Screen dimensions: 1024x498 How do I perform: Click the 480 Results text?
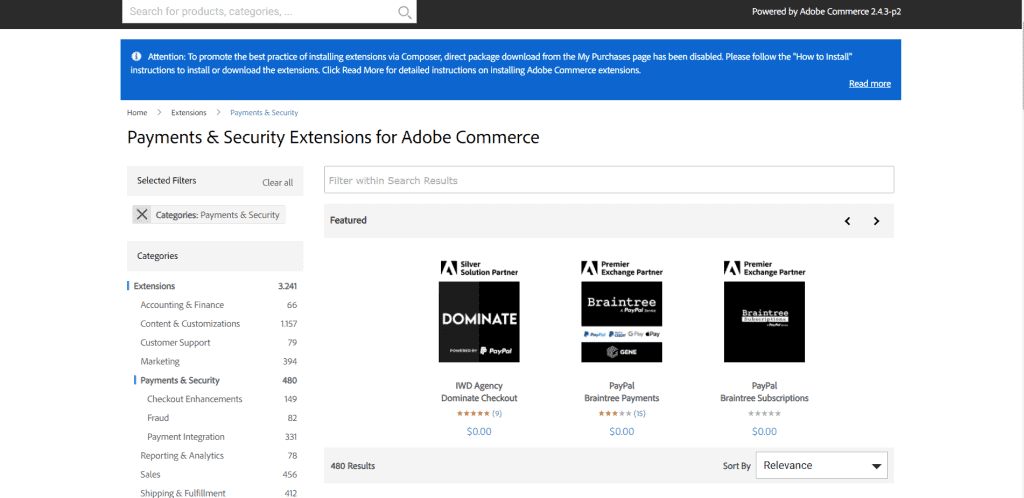coord(353,466)
